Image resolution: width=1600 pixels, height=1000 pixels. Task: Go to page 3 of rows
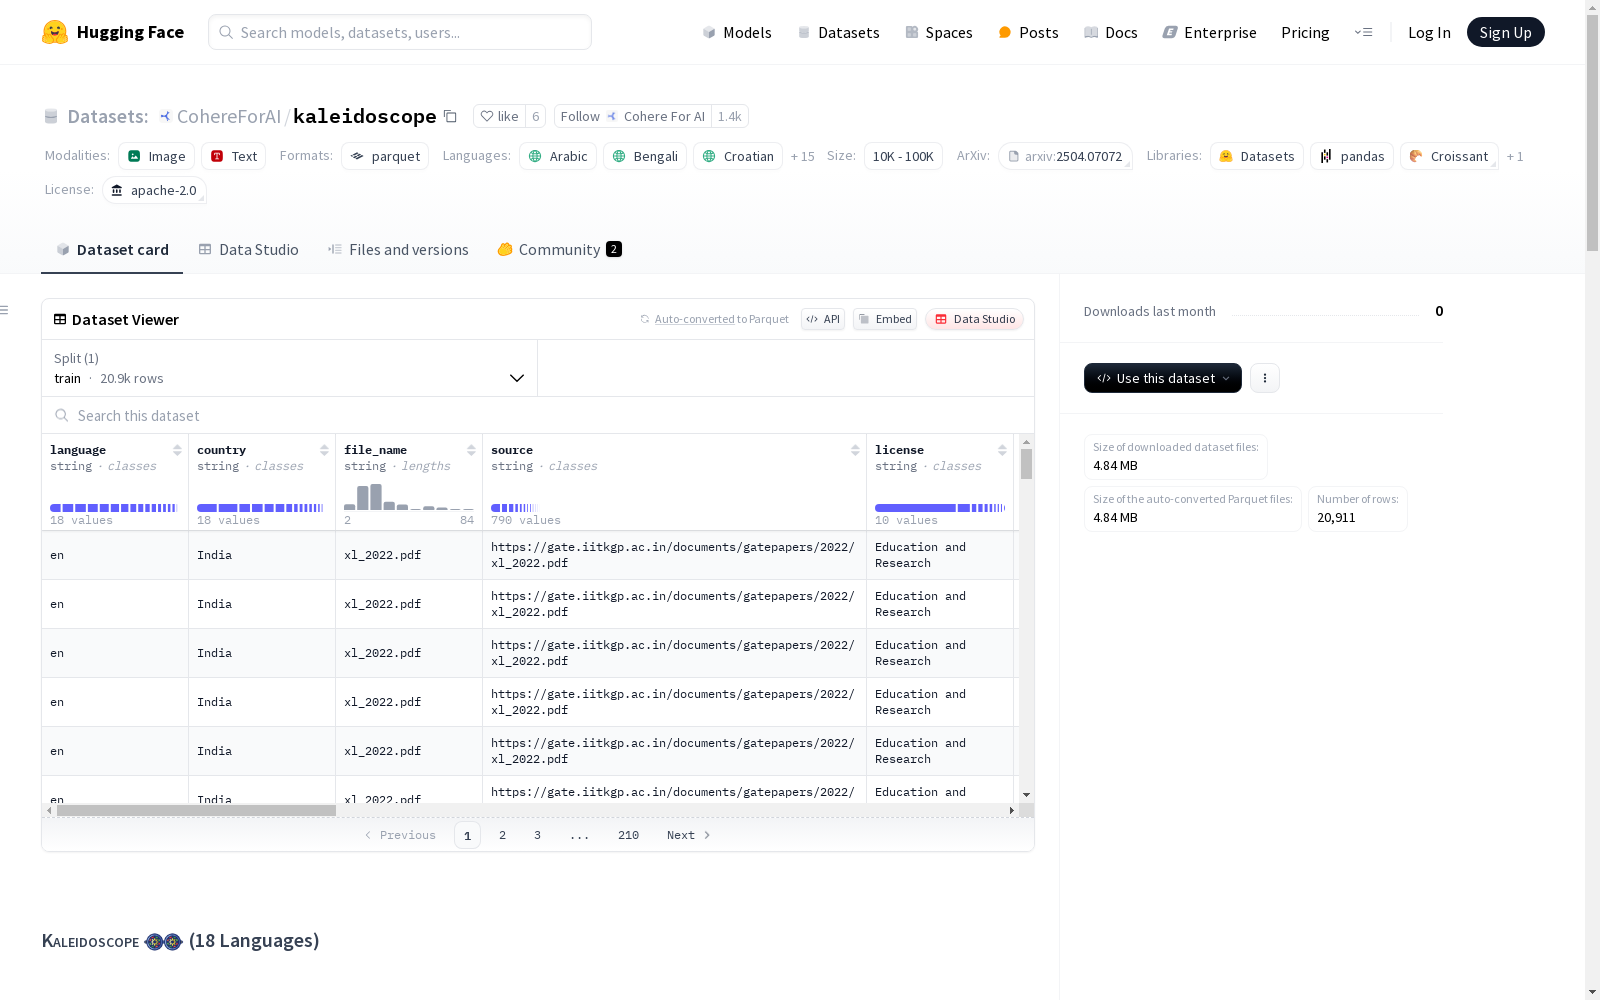[537, 835]
